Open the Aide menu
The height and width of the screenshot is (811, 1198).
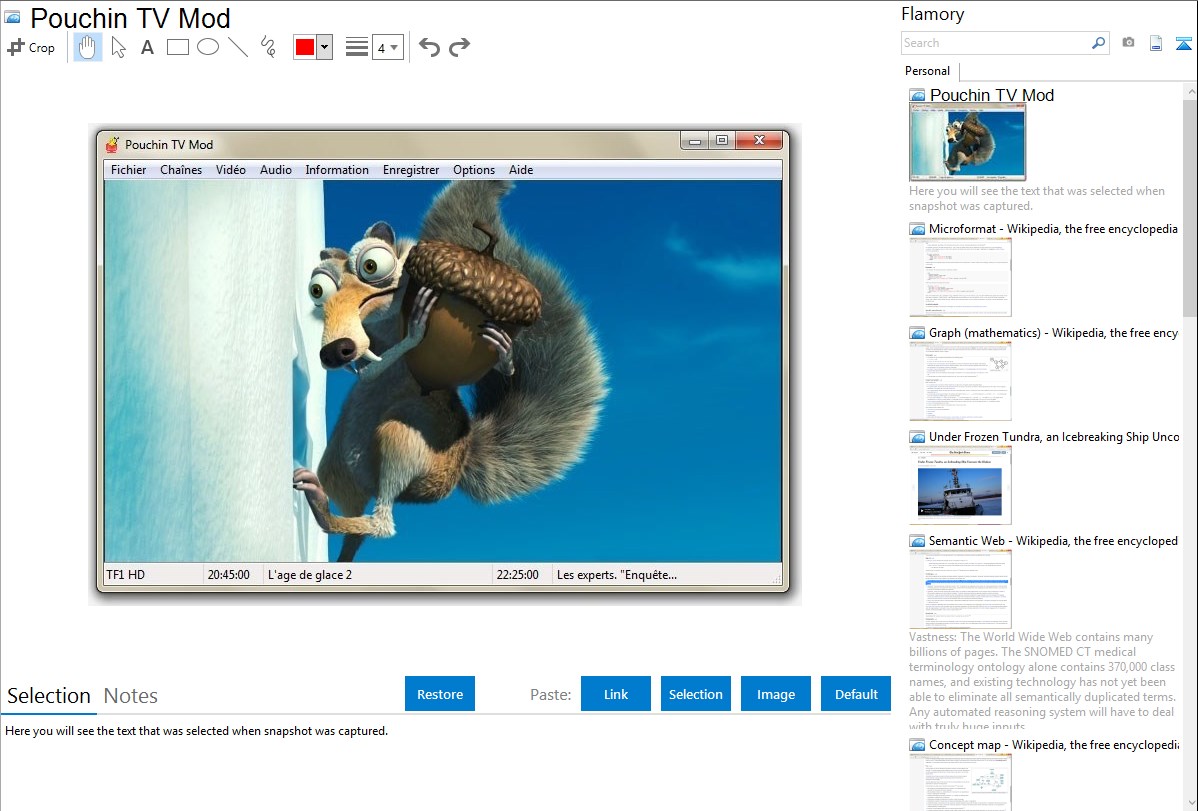(x=521, y=170)
